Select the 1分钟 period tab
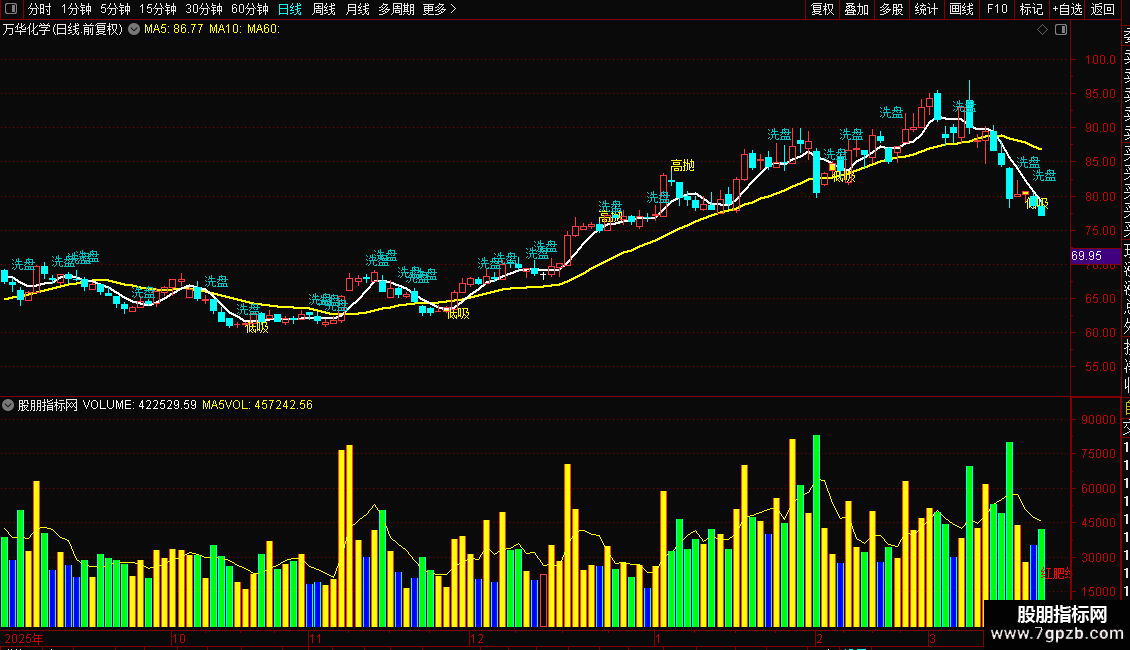The image size is (1130, 650). click(76, 9)
